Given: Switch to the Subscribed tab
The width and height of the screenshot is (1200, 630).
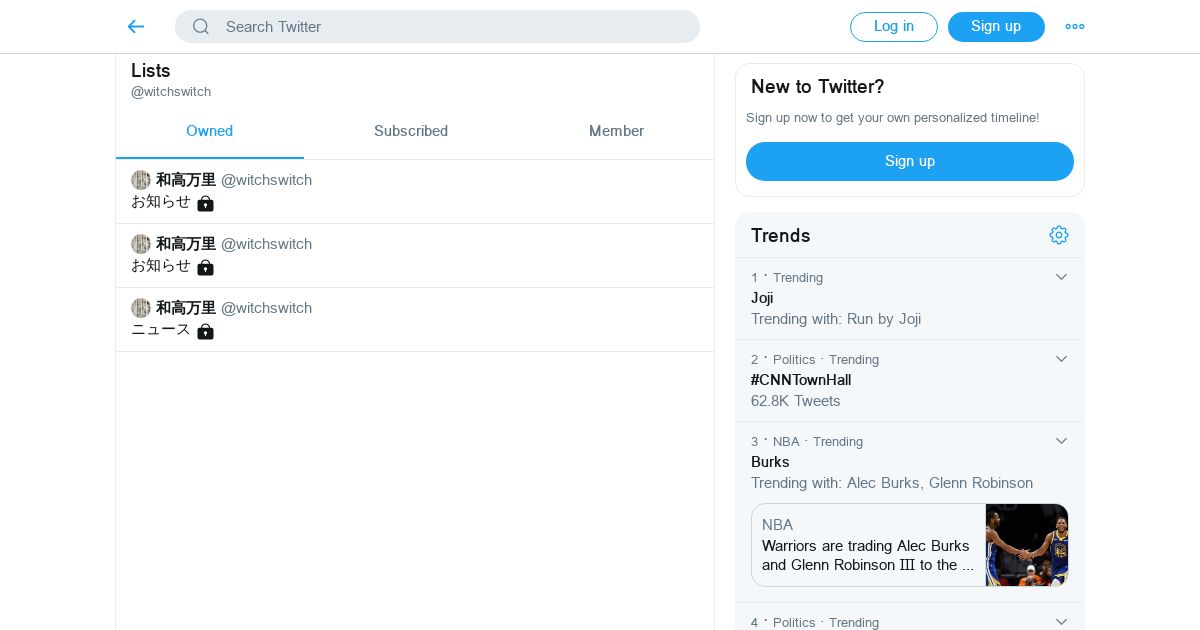Looking at the screenshot, I should tap(411, 131).
